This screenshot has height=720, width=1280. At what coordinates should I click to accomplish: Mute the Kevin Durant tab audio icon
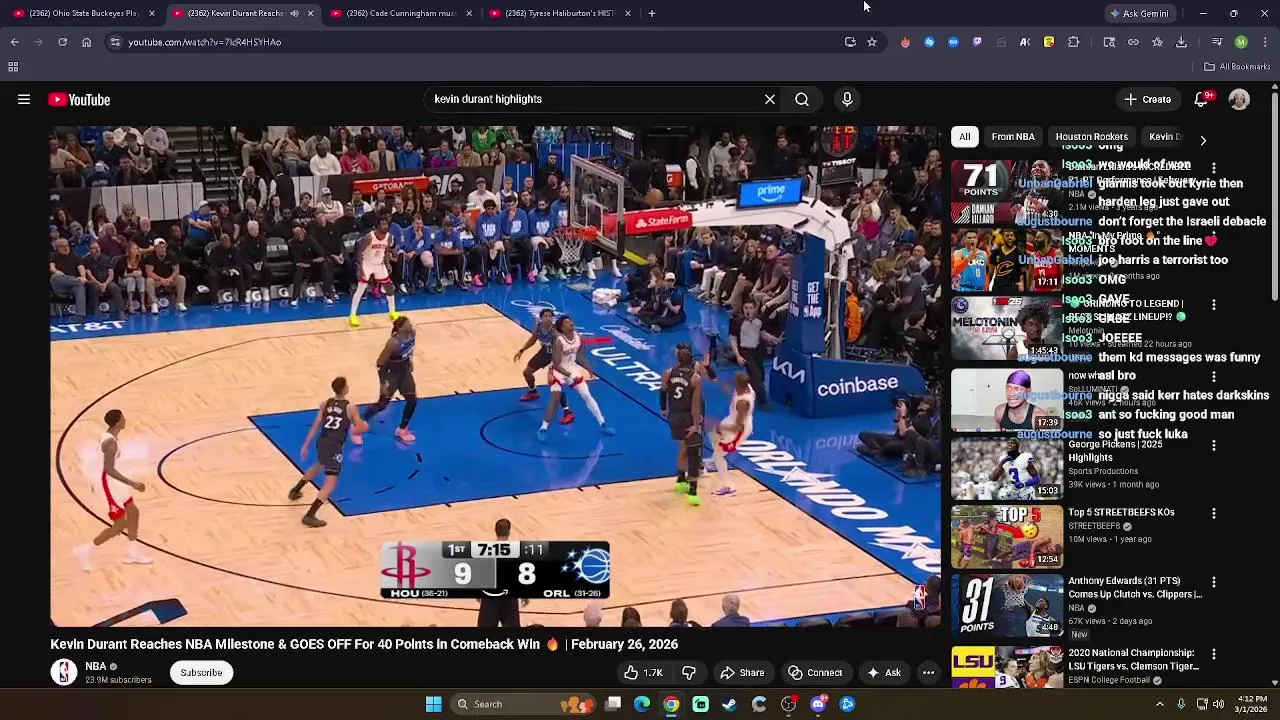pos(294,13)
